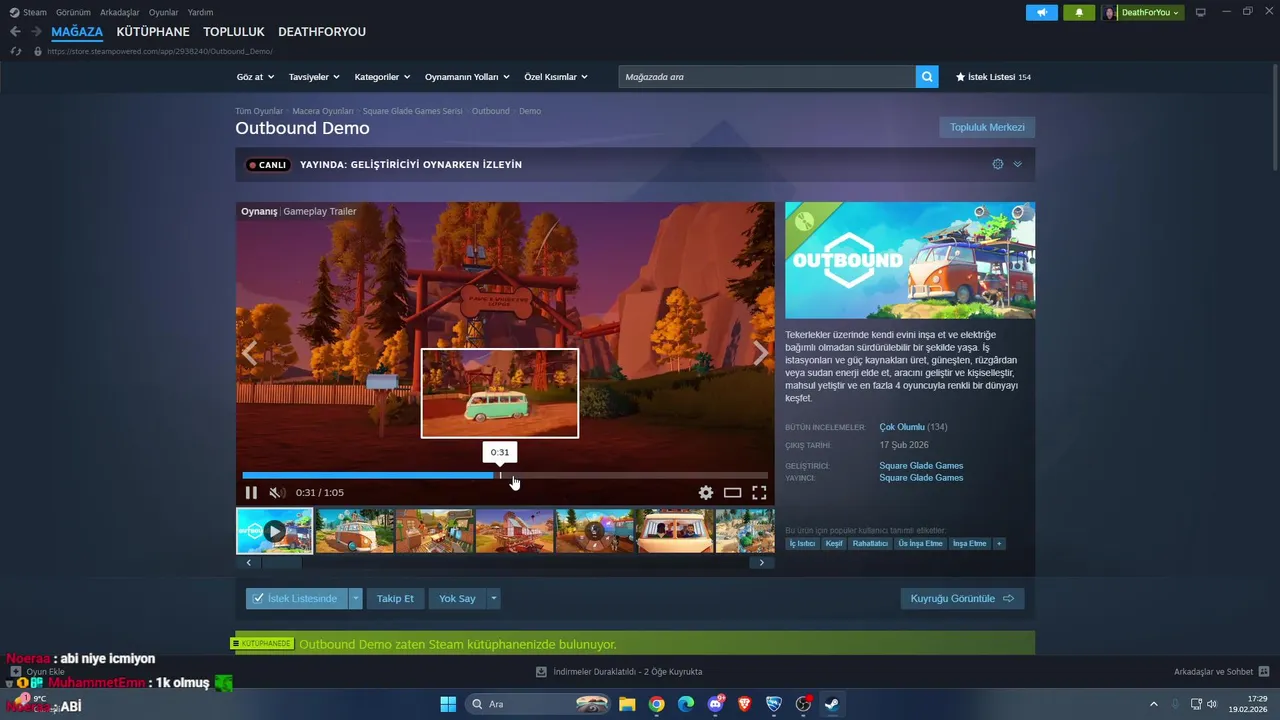
Task: Pause the gameplay trailer video
Action: pyautogui.click(x=251, y=493)
